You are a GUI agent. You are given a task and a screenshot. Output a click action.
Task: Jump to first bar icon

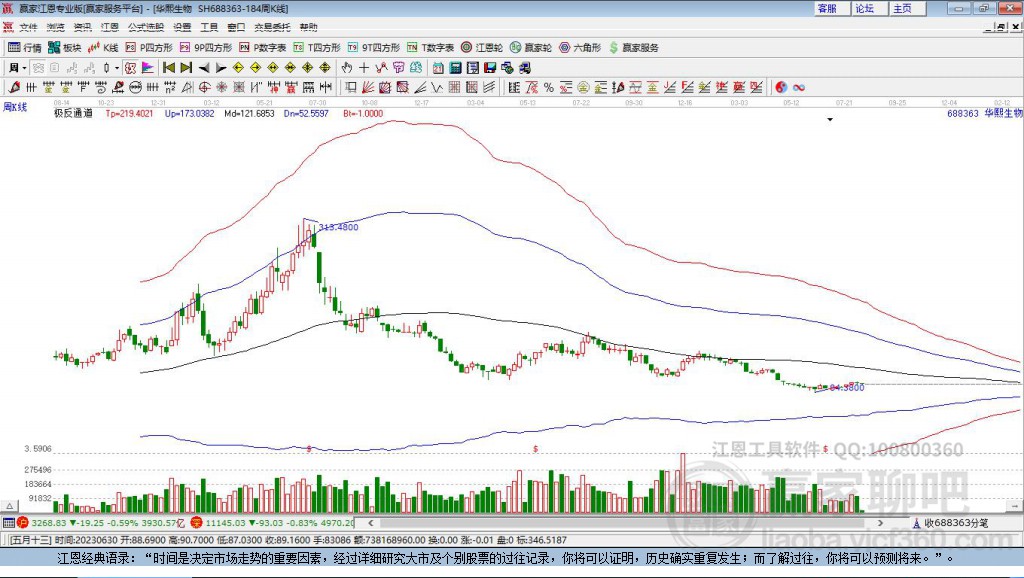(168, 68)
